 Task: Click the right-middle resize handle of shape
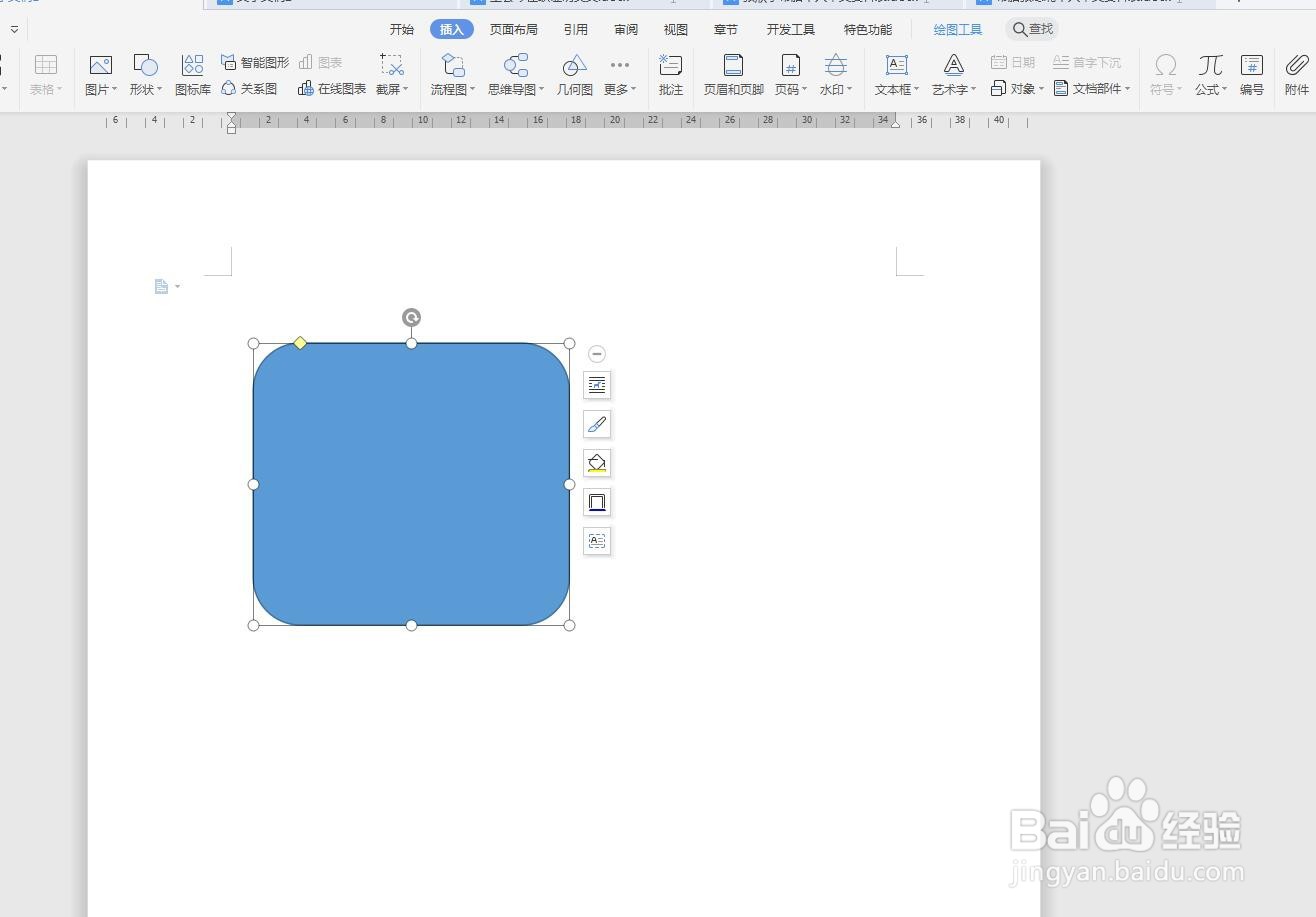pyautogui.click(x=569, y=484)
